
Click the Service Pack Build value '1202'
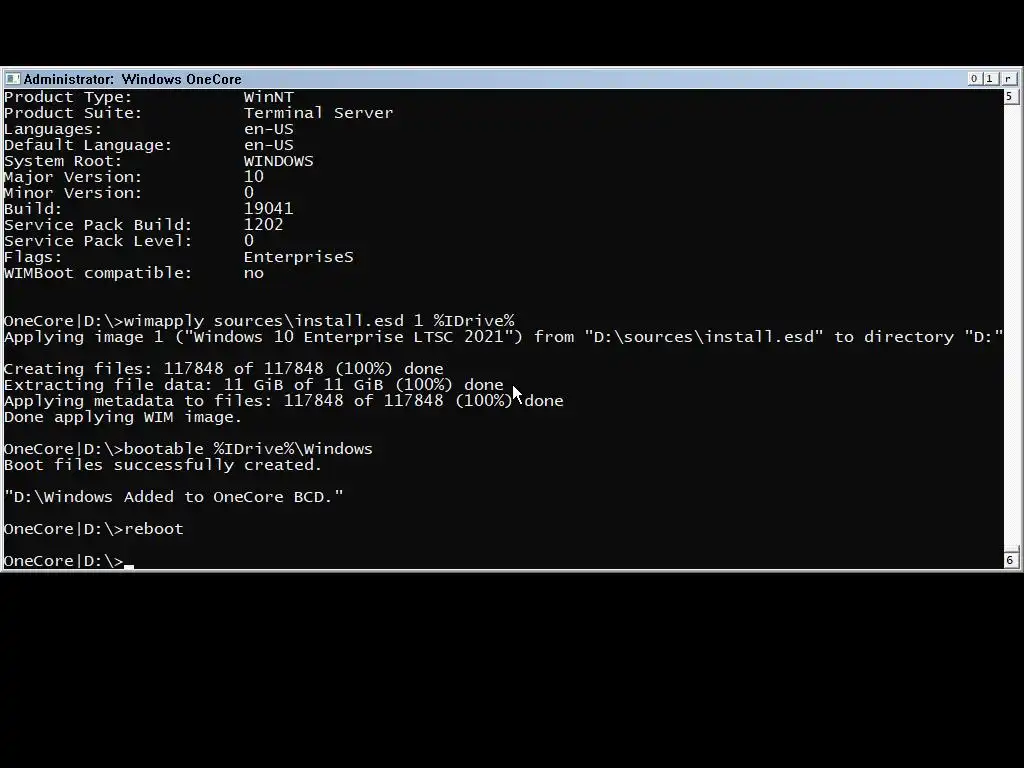[x=263, y=225]
